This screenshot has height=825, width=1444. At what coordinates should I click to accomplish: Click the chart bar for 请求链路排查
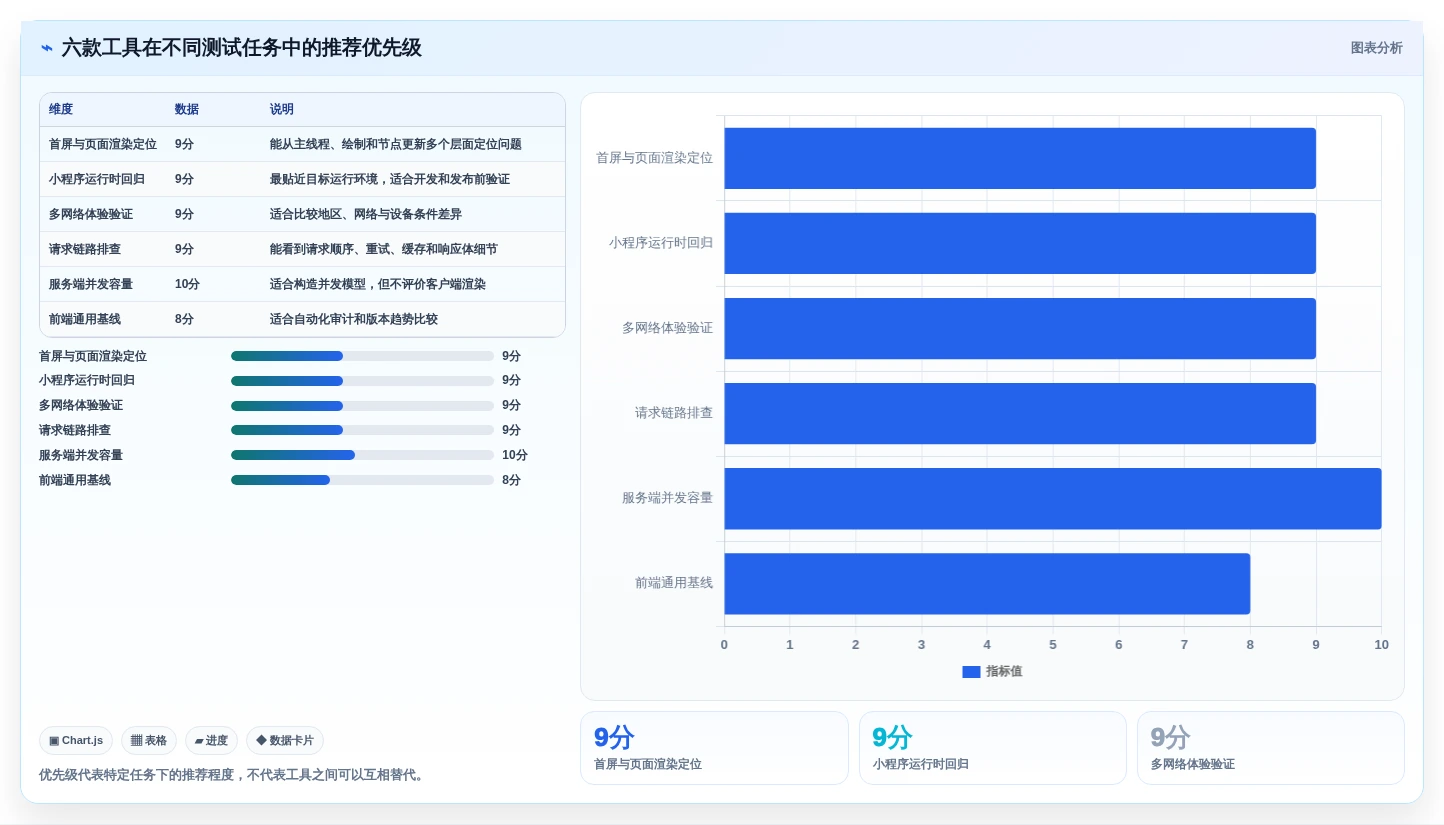[1020, 413]
